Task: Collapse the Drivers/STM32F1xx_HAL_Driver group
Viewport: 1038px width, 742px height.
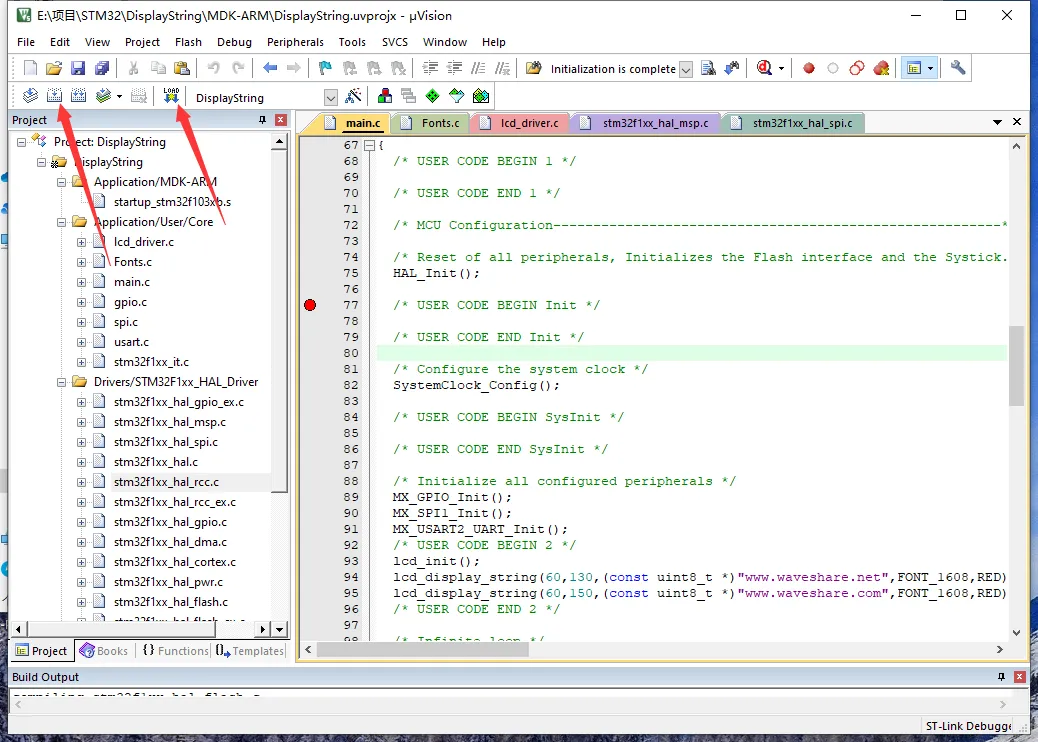Action: [x=62, y=383]
